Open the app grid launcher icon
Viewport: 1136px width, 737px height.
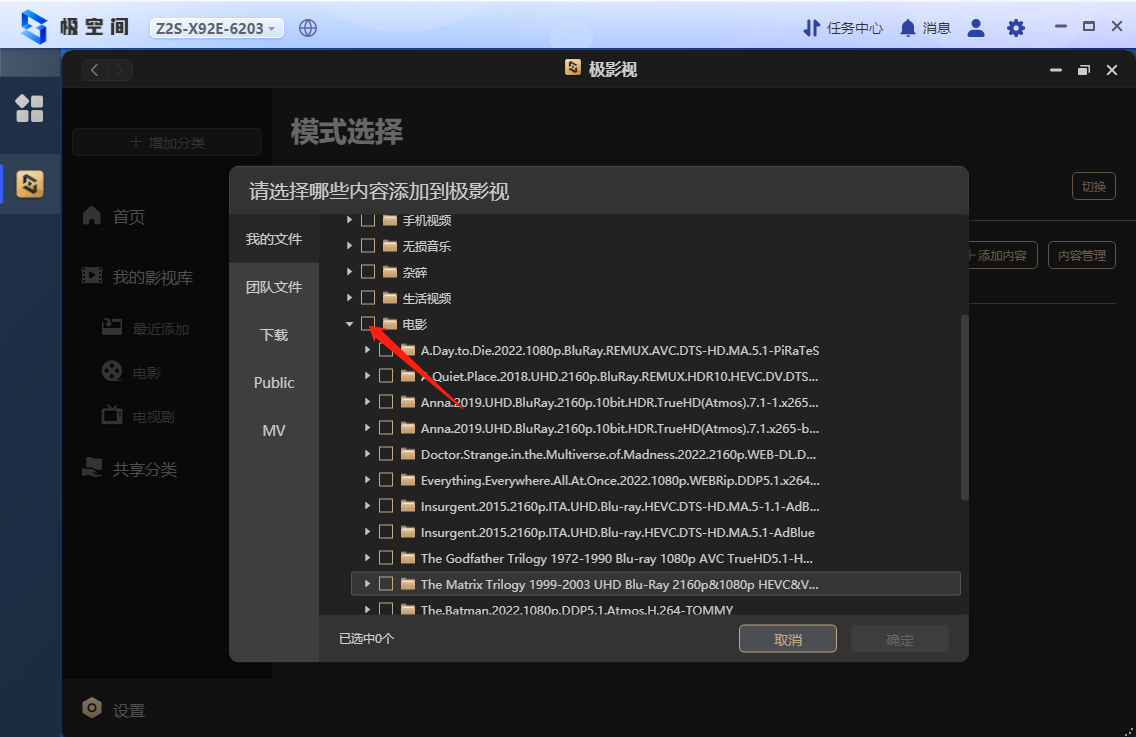coord(29,108)
